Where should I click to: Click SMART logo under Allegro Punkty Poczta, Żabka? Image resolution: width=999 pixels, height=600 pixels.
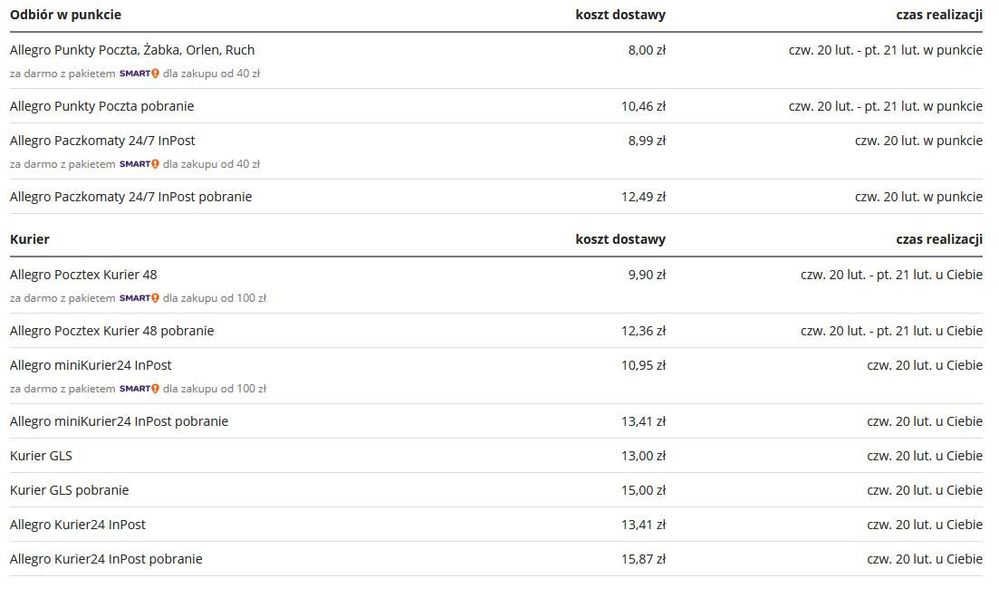(x=139, y=74)
